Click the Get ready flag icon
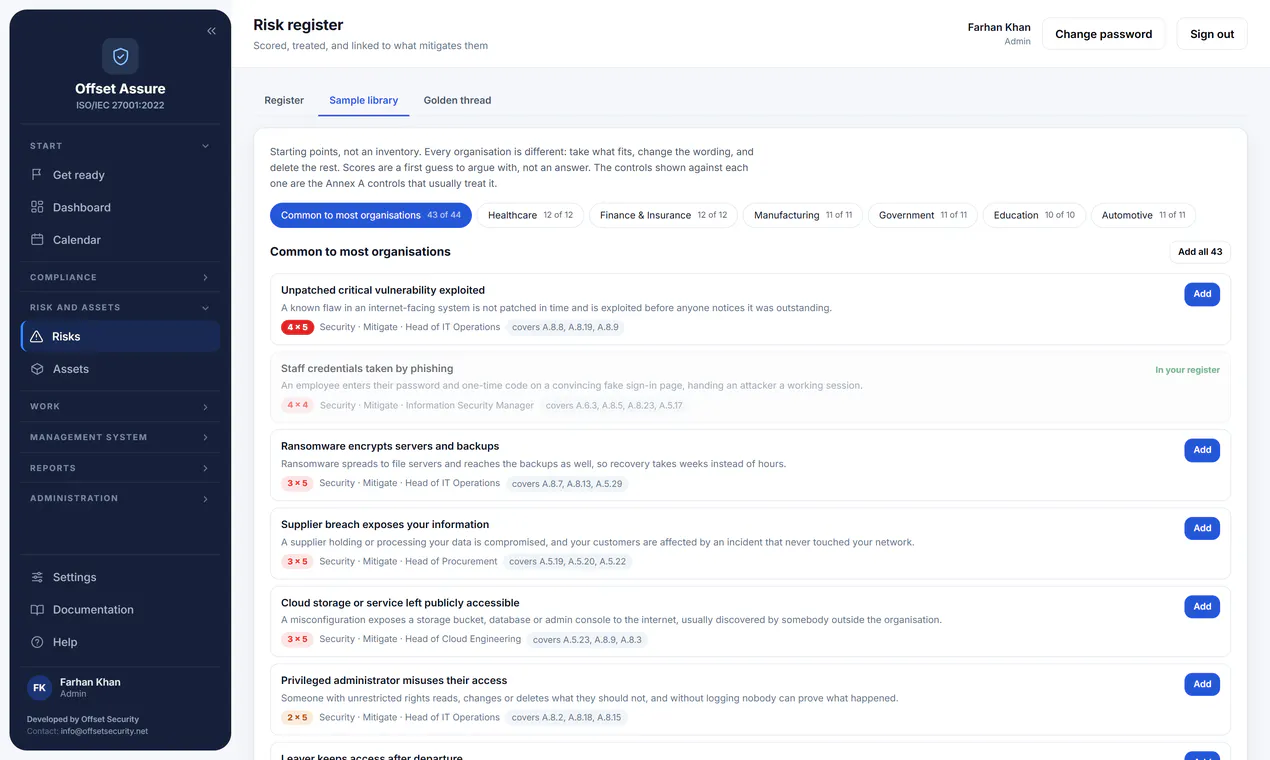 37,175
